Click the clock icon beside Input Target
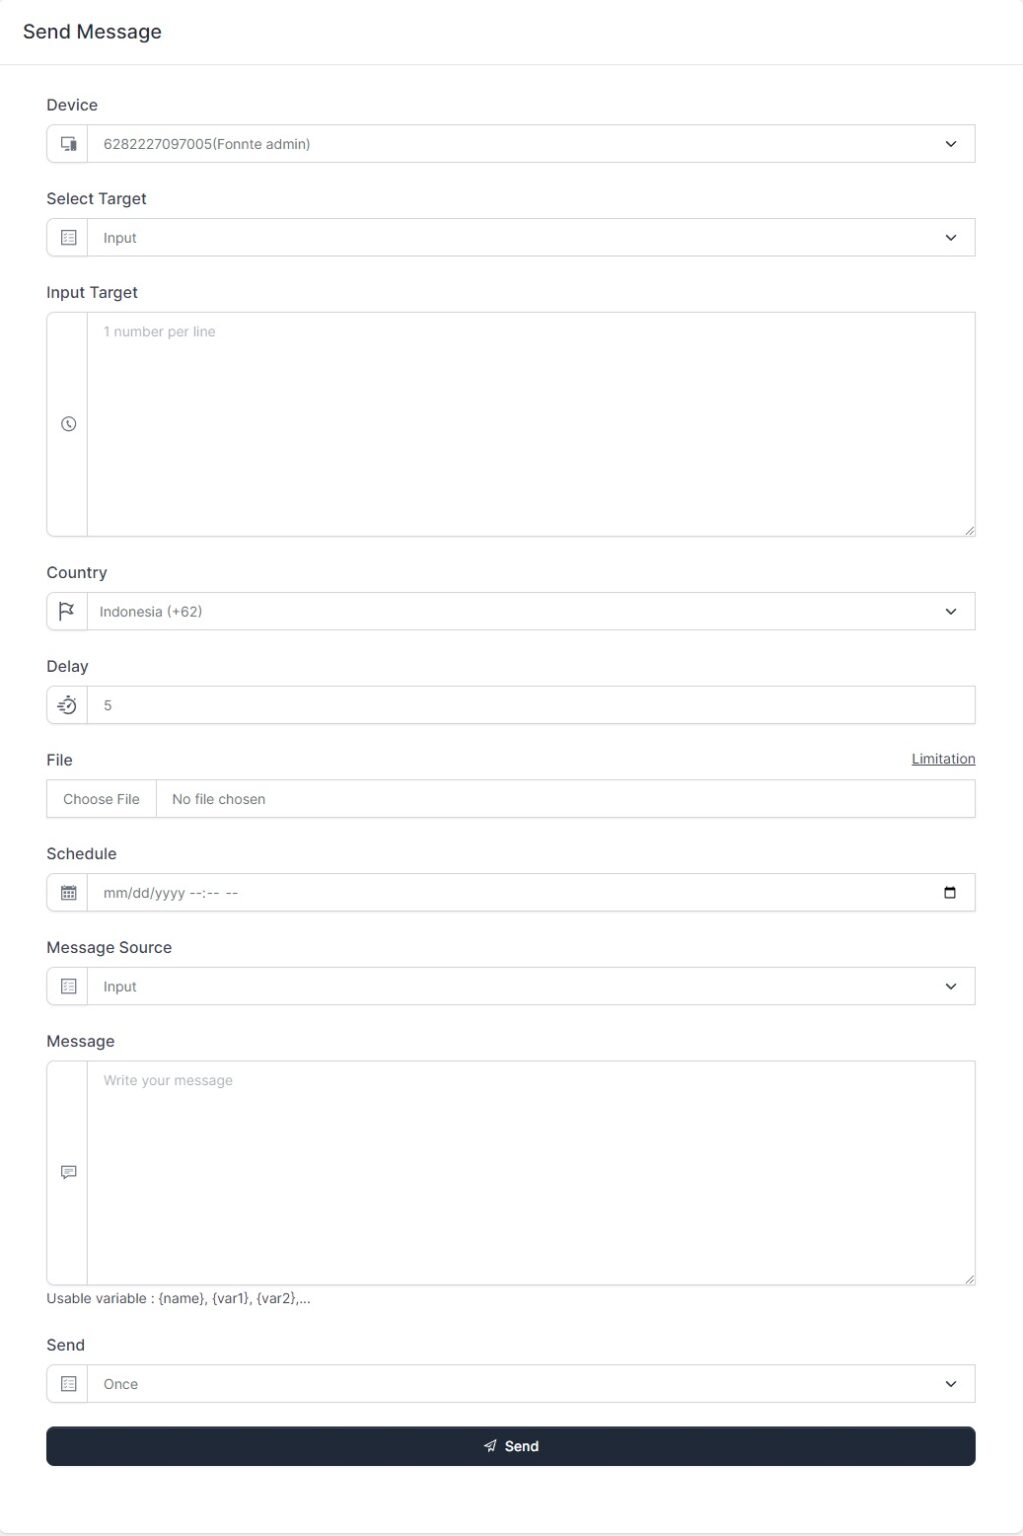The width and height of the screenshot is (1023, 1536). [67, 422]
